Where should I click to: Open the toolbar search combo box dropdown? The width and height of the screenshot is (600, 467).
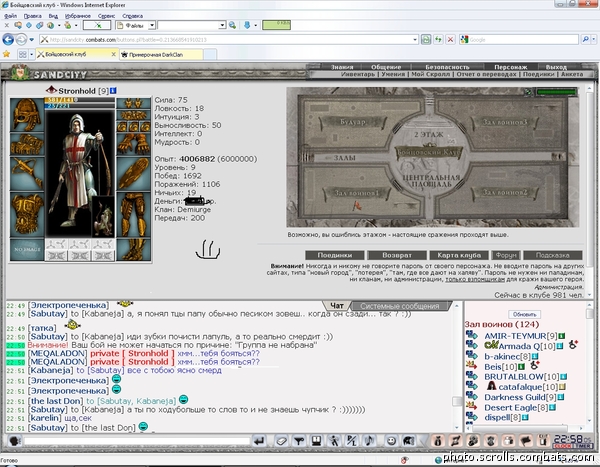[x=222, y=25]
